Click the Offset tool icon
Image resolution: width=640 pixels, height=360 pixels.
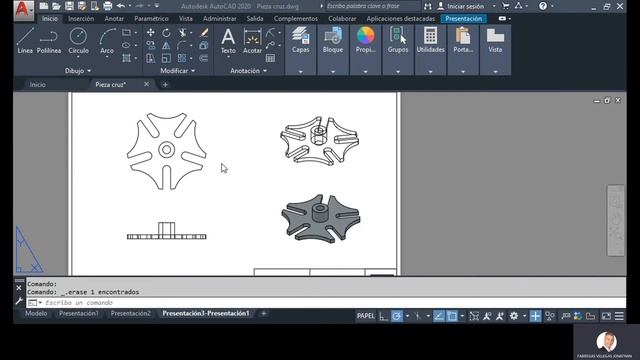204,58
